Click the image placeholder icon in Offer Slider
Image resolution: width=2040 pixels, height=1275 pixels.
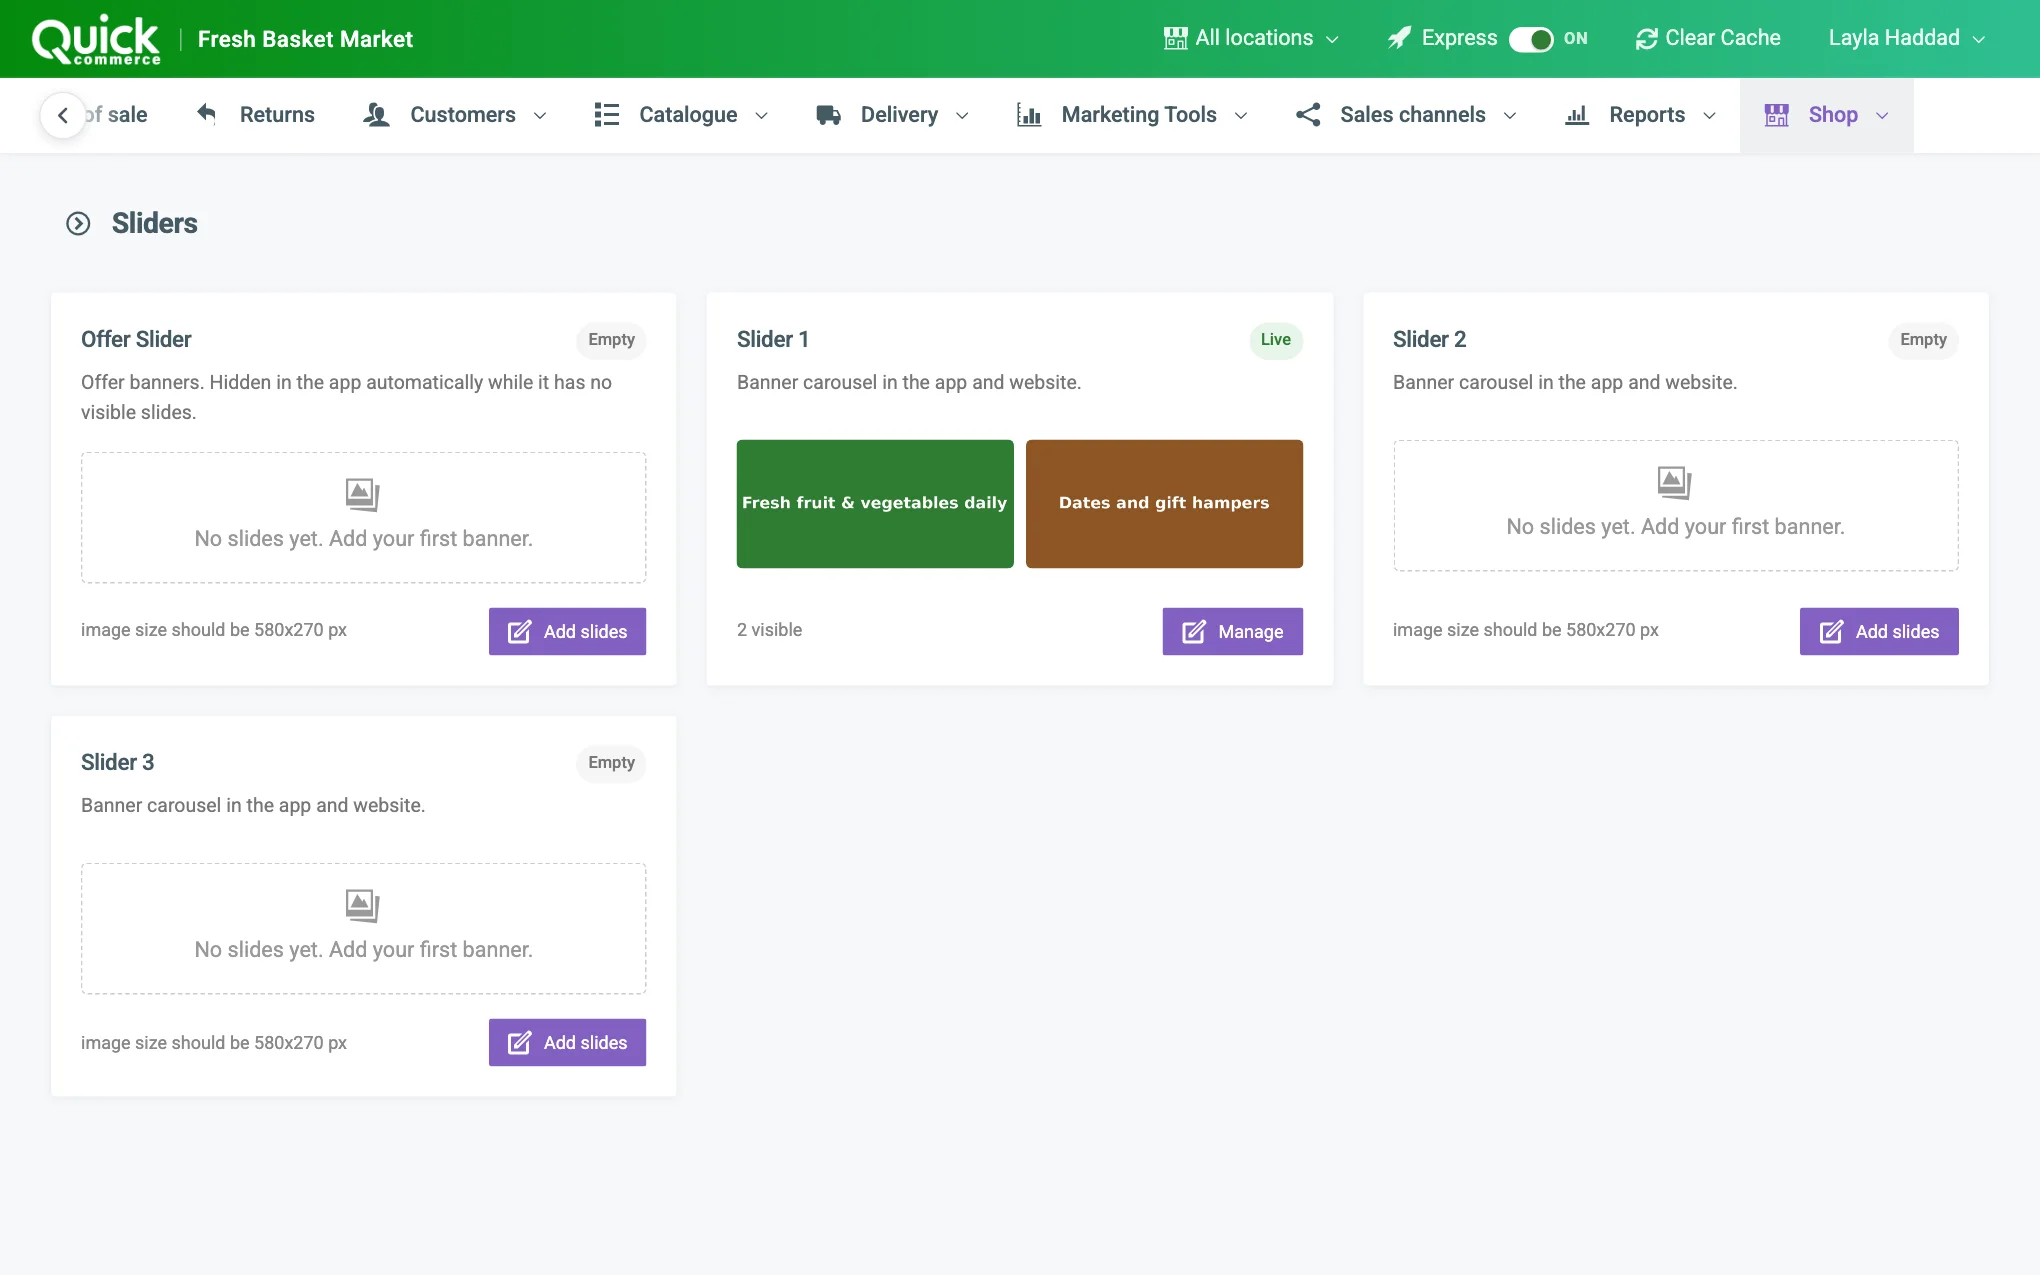[362, 494]
